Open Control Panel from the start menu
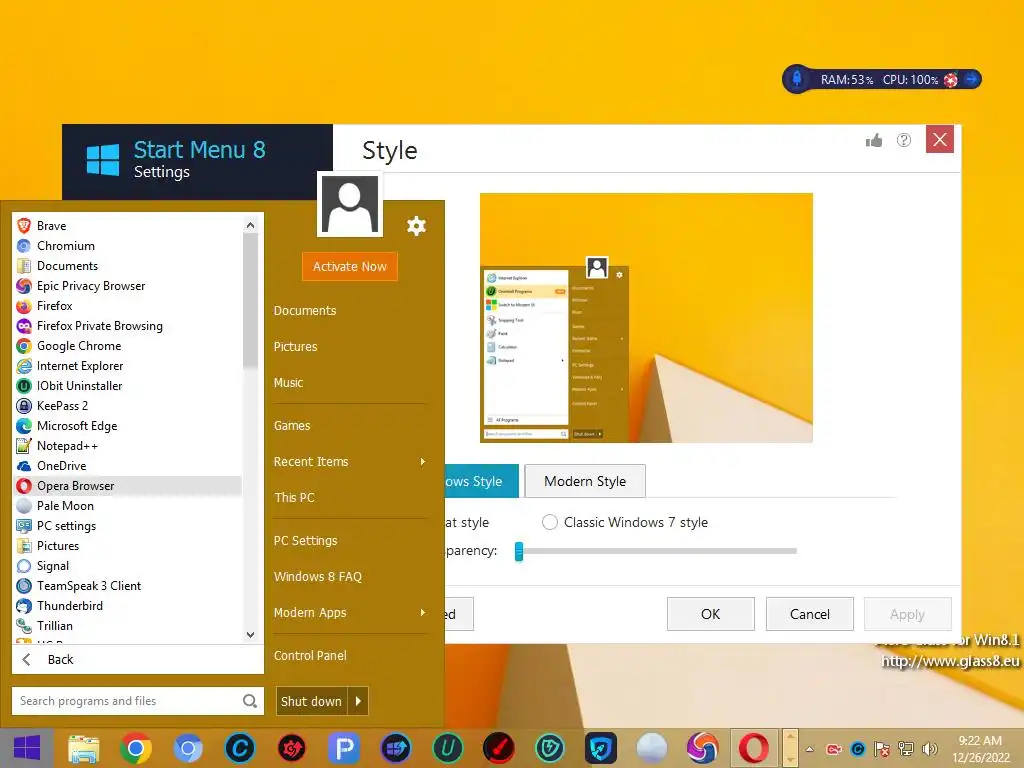The image size is (1024, 768). tap(310, 656)
